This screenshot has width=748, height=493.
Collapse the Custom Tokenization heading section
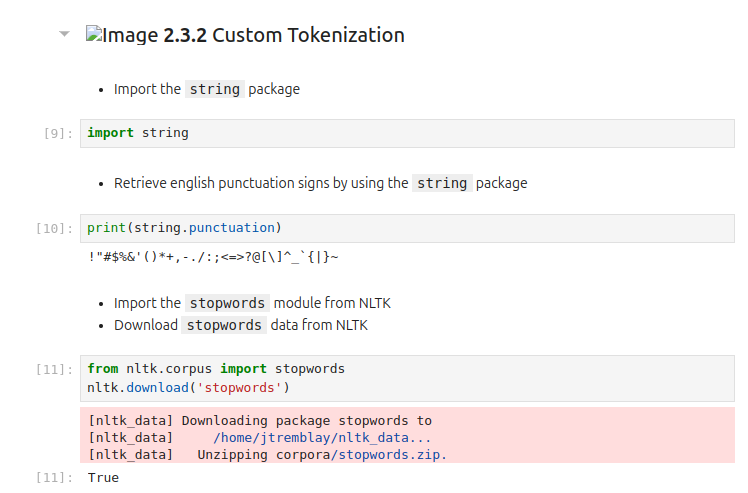65,34
